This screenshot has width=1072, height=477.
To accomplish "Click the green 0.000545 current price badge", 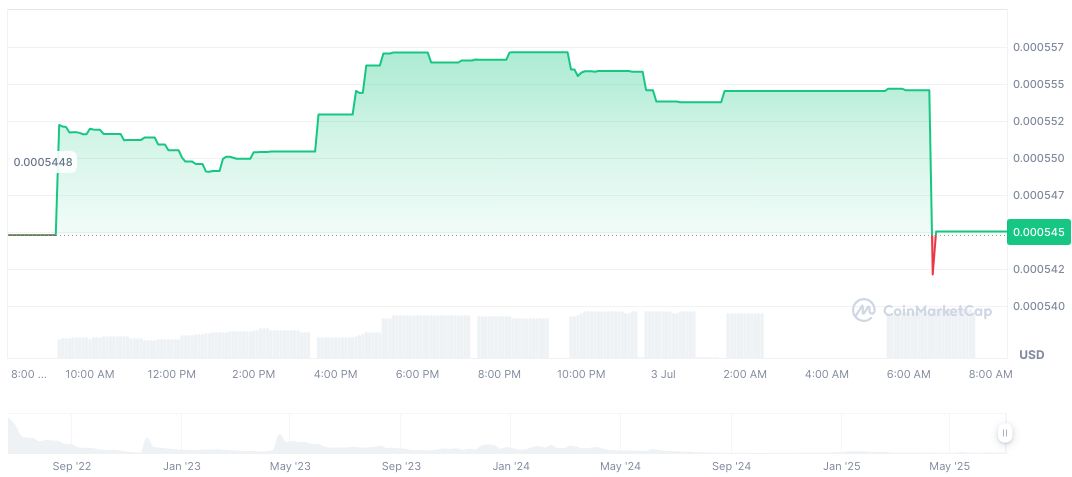I will pyautogui.click(x=1039, y=232).
